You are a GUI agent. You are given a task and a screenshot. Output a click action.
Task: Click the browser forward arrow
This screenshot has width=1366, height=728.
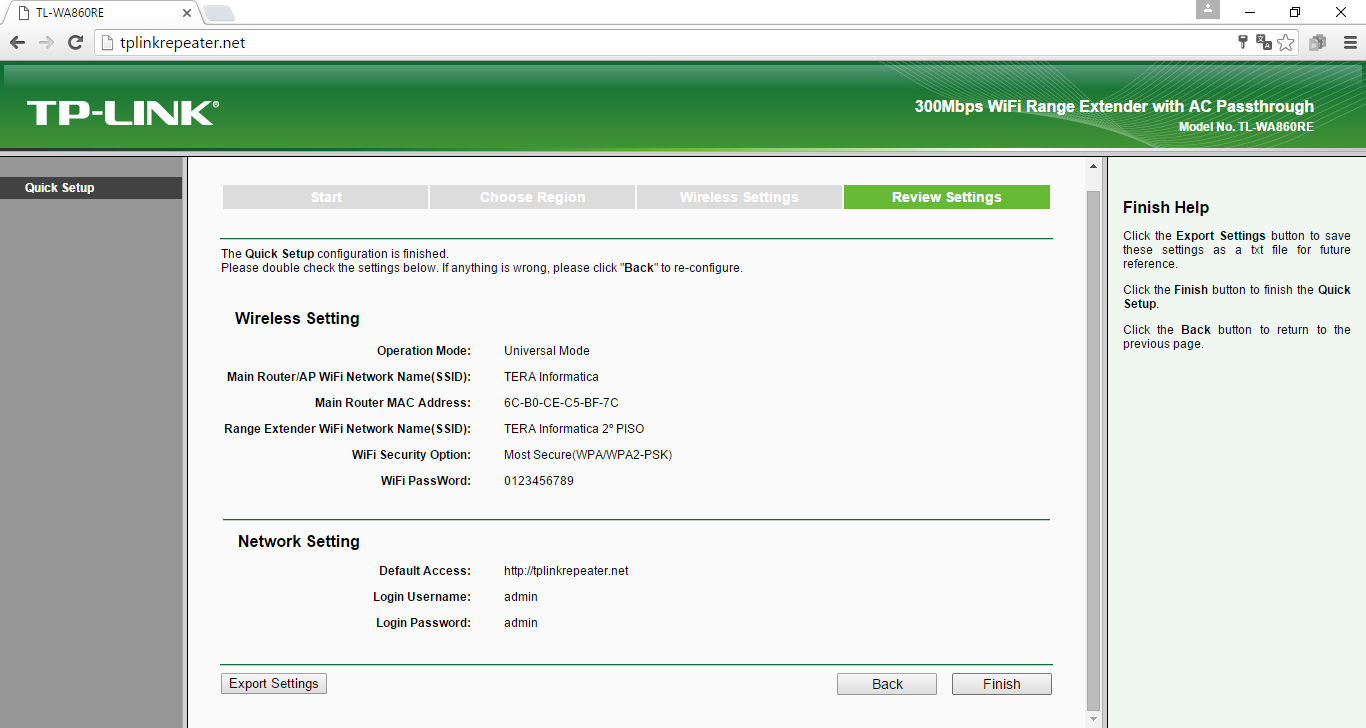46,42
